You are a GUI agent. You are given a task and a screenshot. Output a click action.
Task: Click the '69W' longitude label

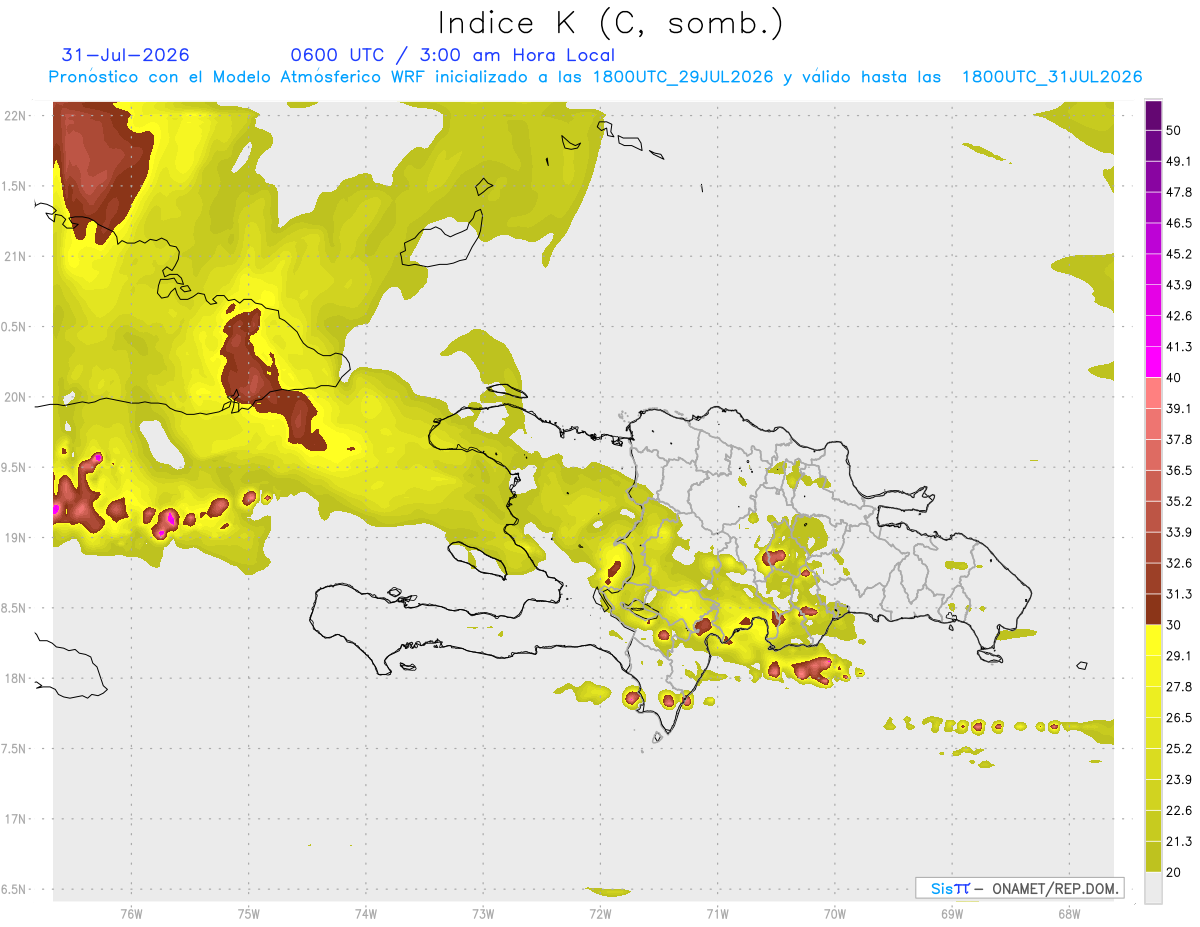pyautogui.click(x=952, y=913)
